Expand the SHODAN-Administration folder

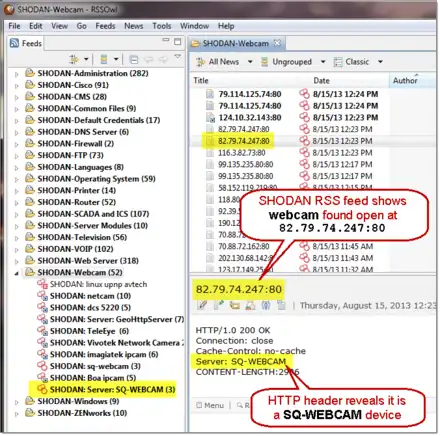(x=16, y=74)
